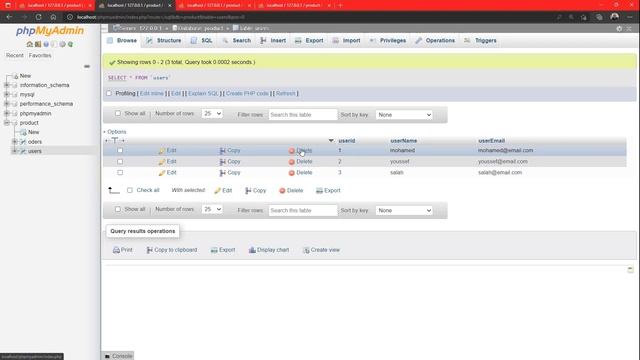Collapse product database node
The image size is (640, 360).
[7, 122]
